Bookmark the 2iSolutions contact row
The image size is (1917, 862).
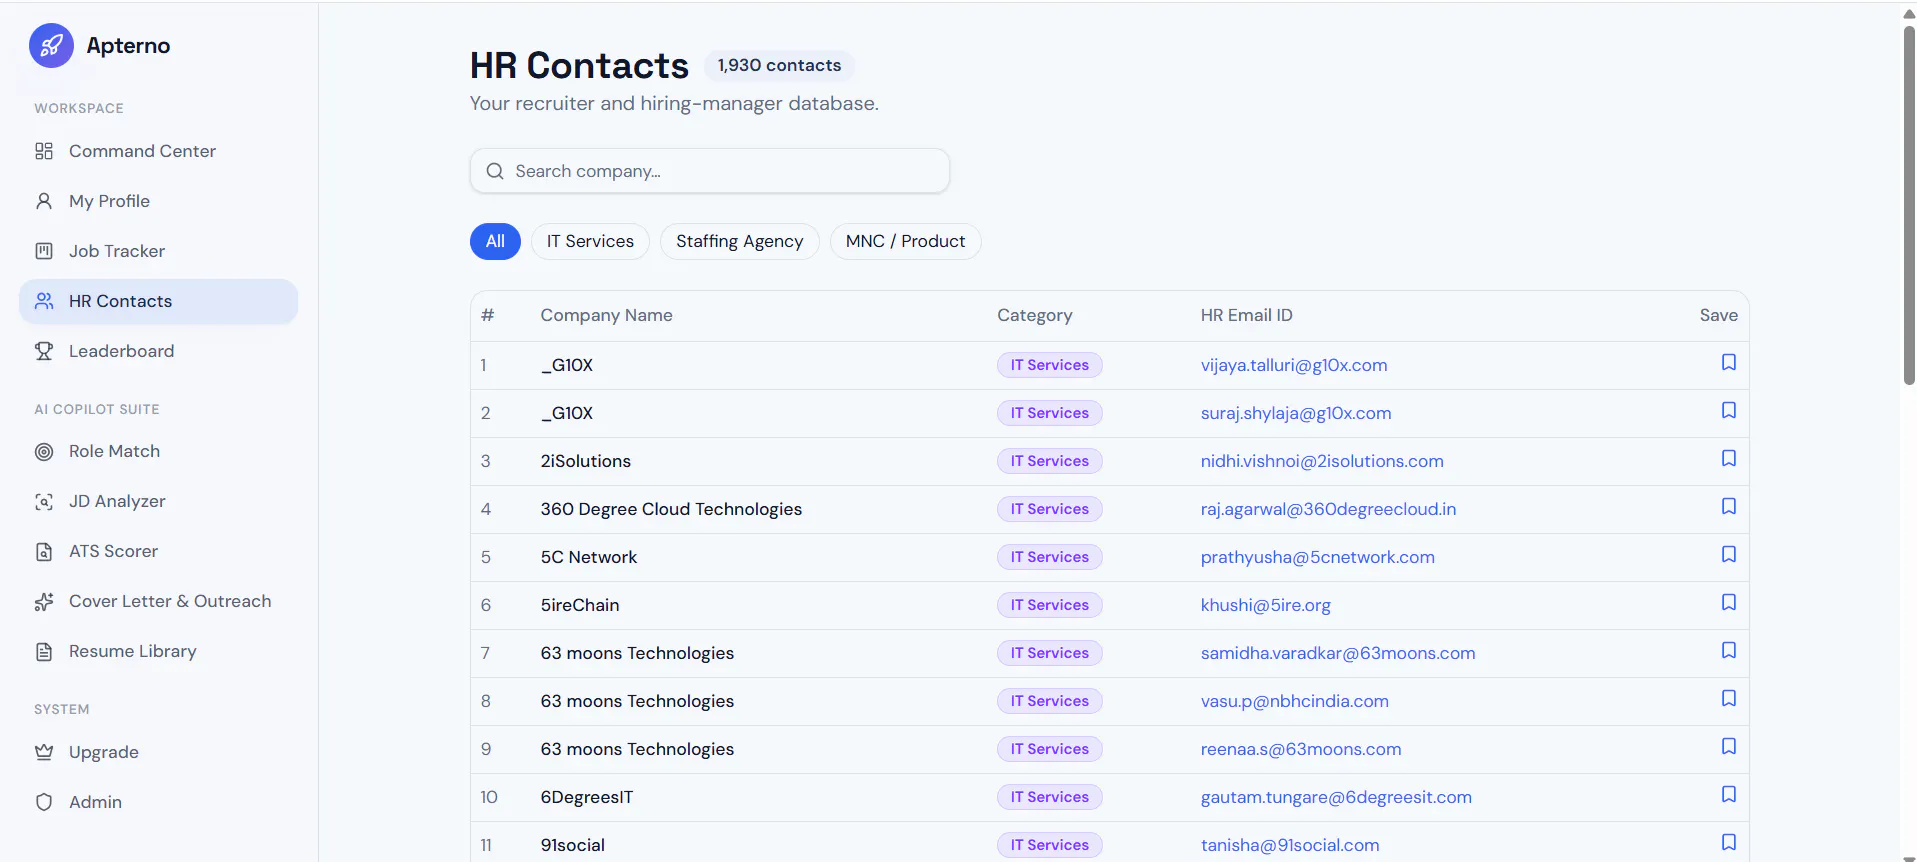pyautogui.click(x=1728, y=458)
